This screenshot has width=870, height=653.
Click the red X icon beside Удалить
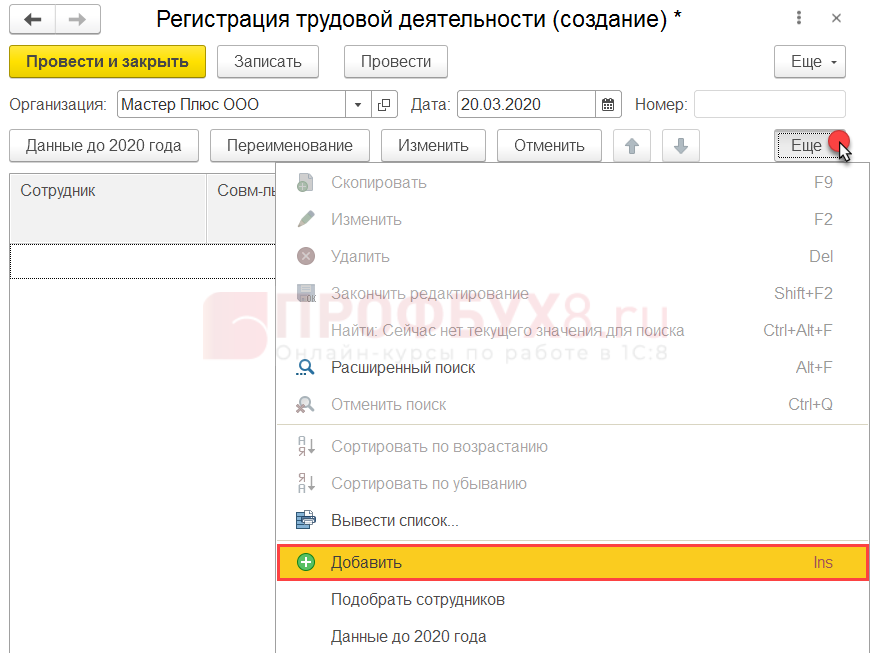tap(306, 256)
